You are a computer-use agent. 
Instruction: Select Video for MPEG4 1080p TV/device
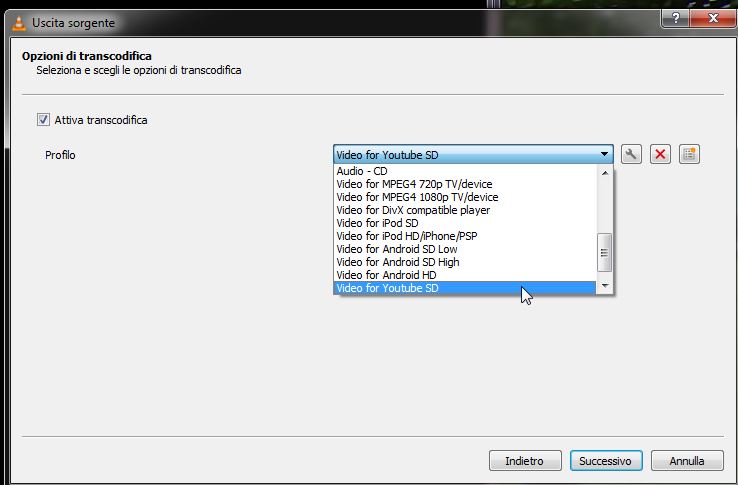coord(465,197)
